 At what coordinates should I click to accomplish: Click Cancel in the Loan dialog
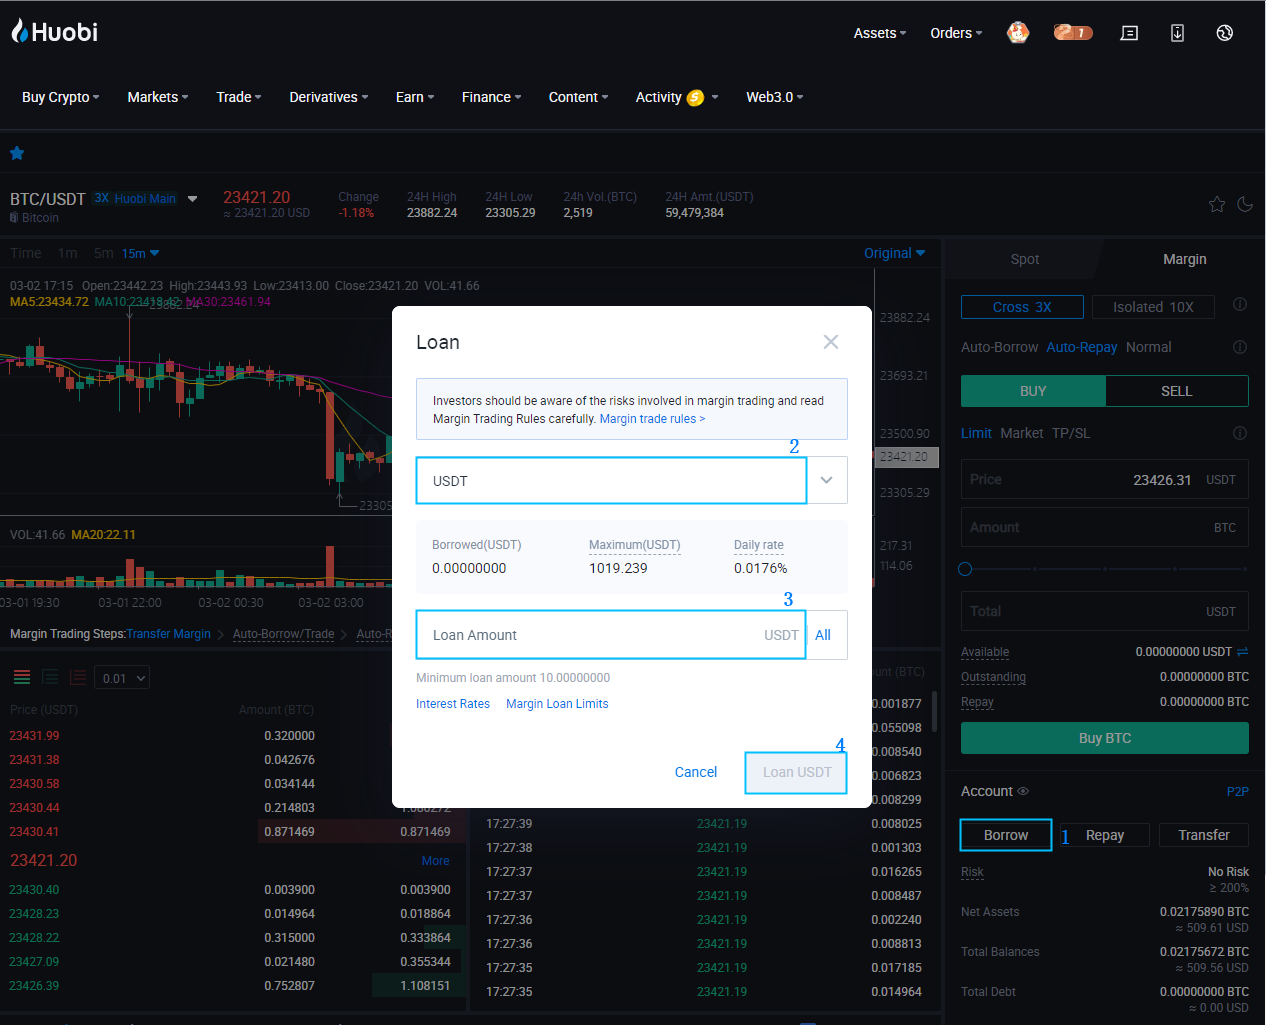[695, 772]
